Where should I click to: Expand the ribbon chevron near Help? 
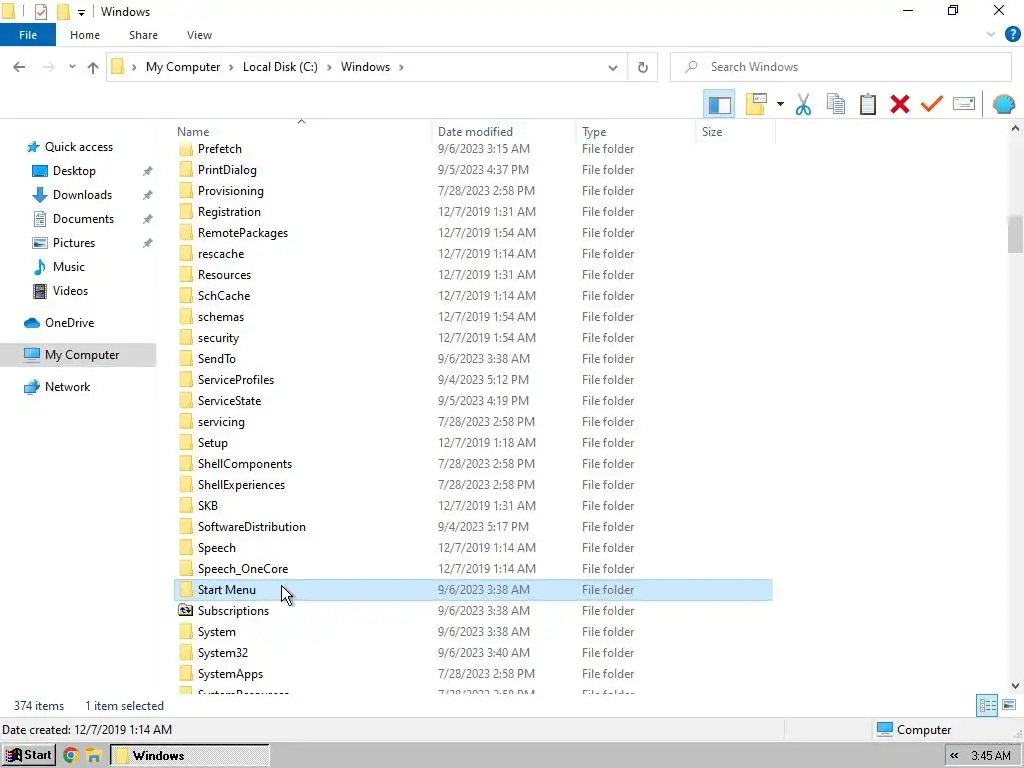point(991,35)
